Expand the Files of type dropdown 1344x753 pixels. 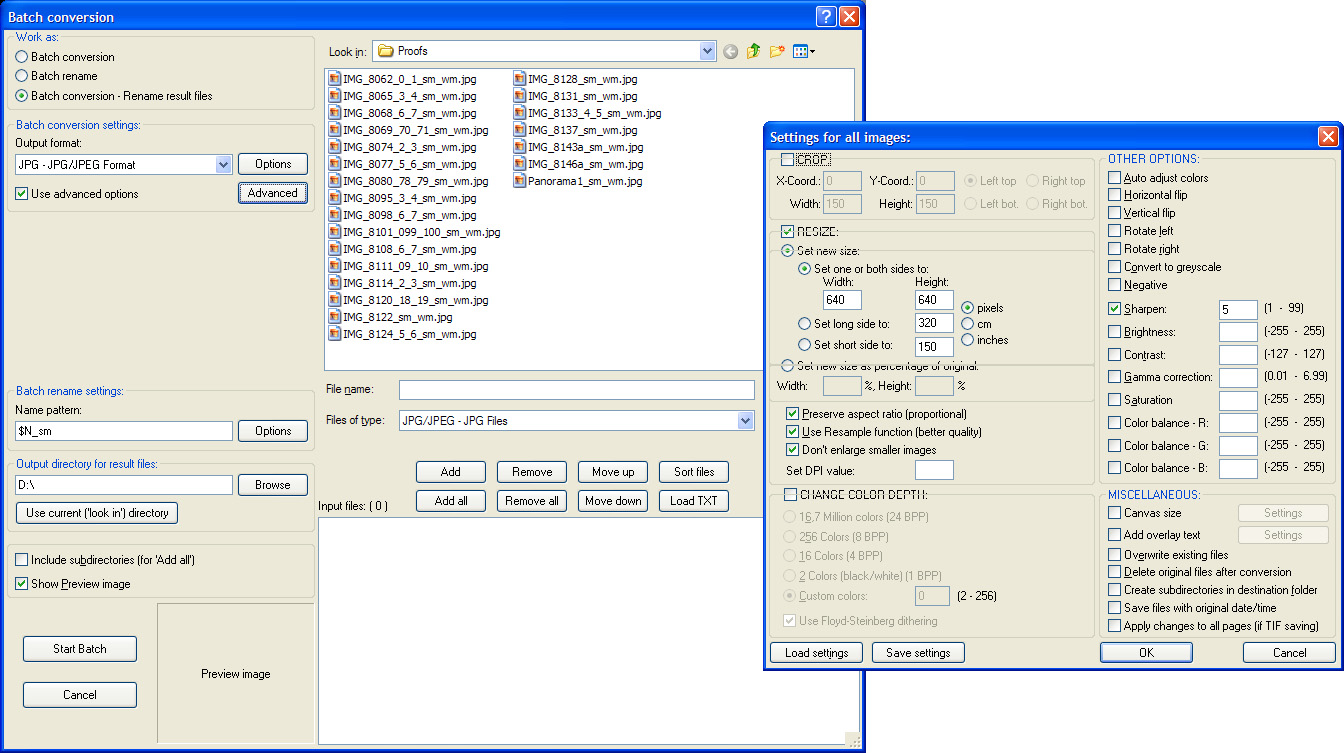click(x=745, y=421)
